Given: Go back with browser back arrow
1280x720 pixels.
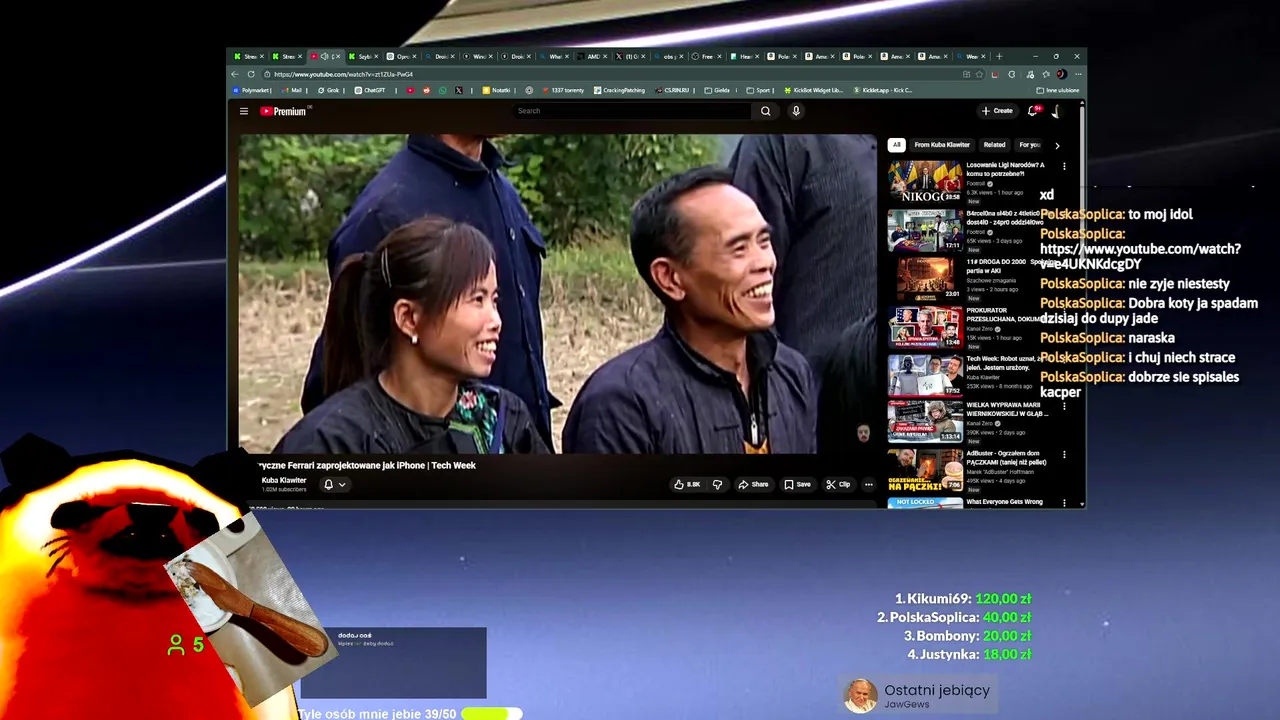Looking at the screenshot, I should click(x=235, y=74).
